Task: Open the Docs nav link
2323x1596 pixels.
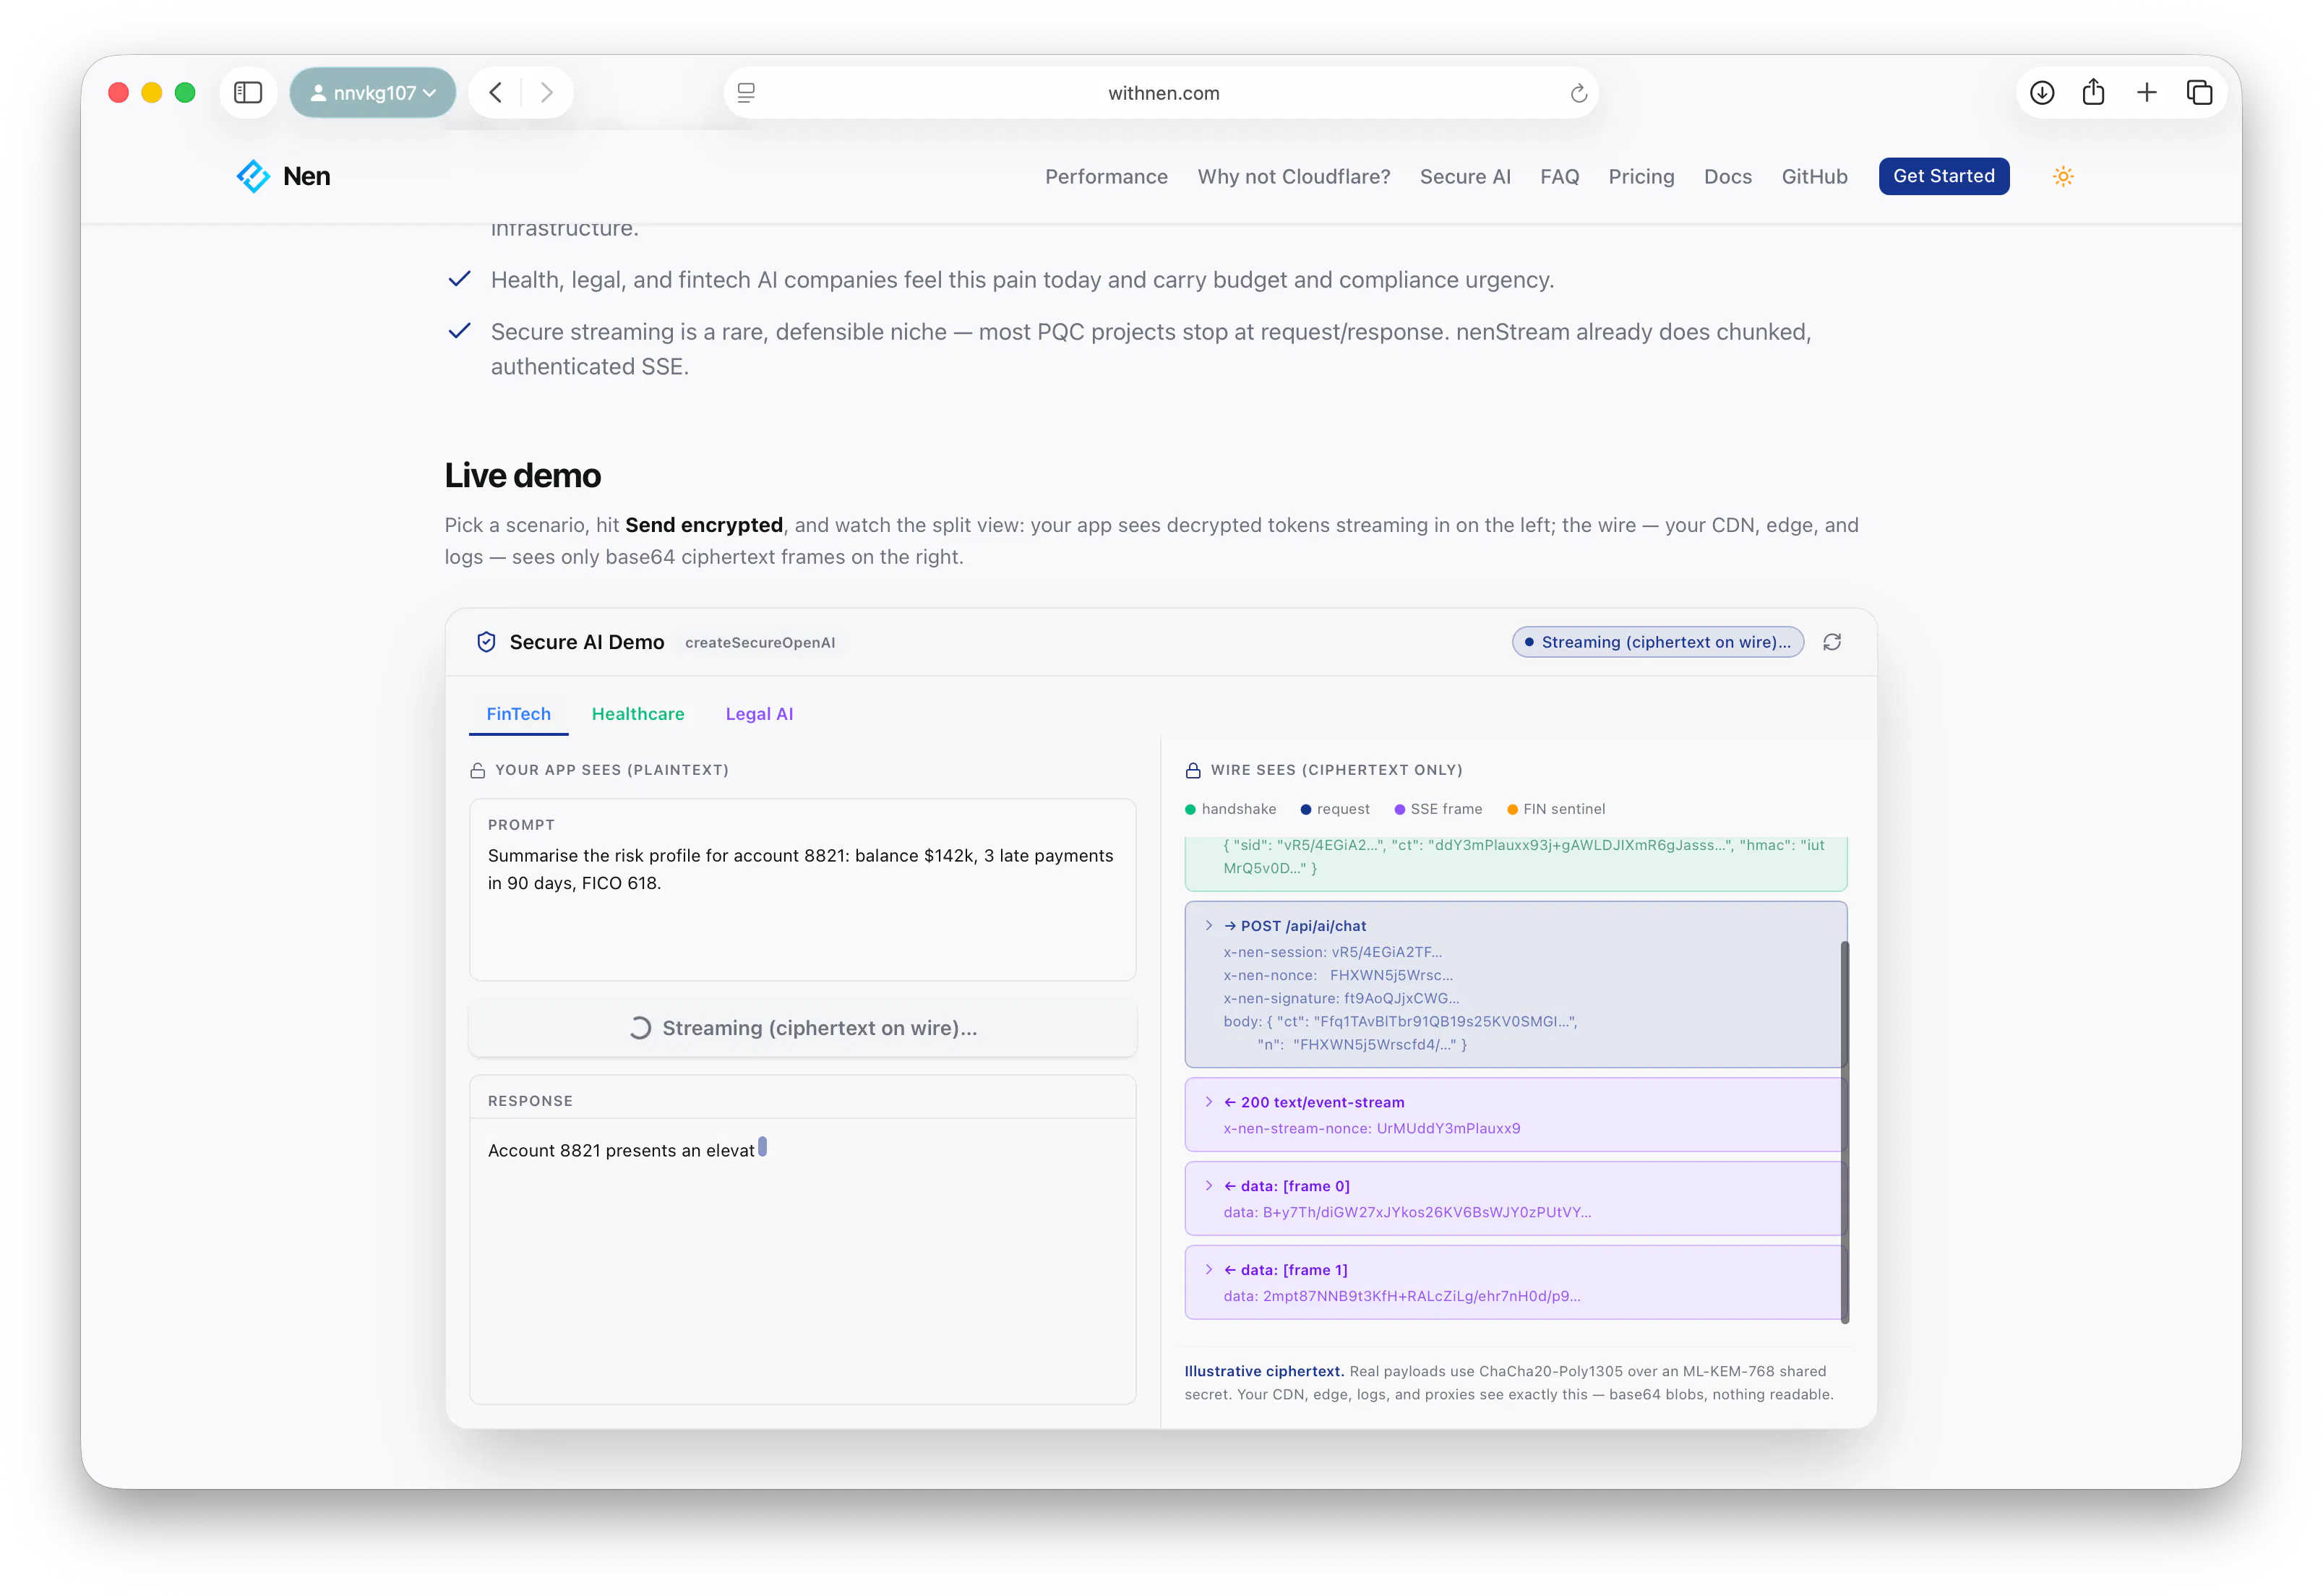Action: pos(1727,177)
